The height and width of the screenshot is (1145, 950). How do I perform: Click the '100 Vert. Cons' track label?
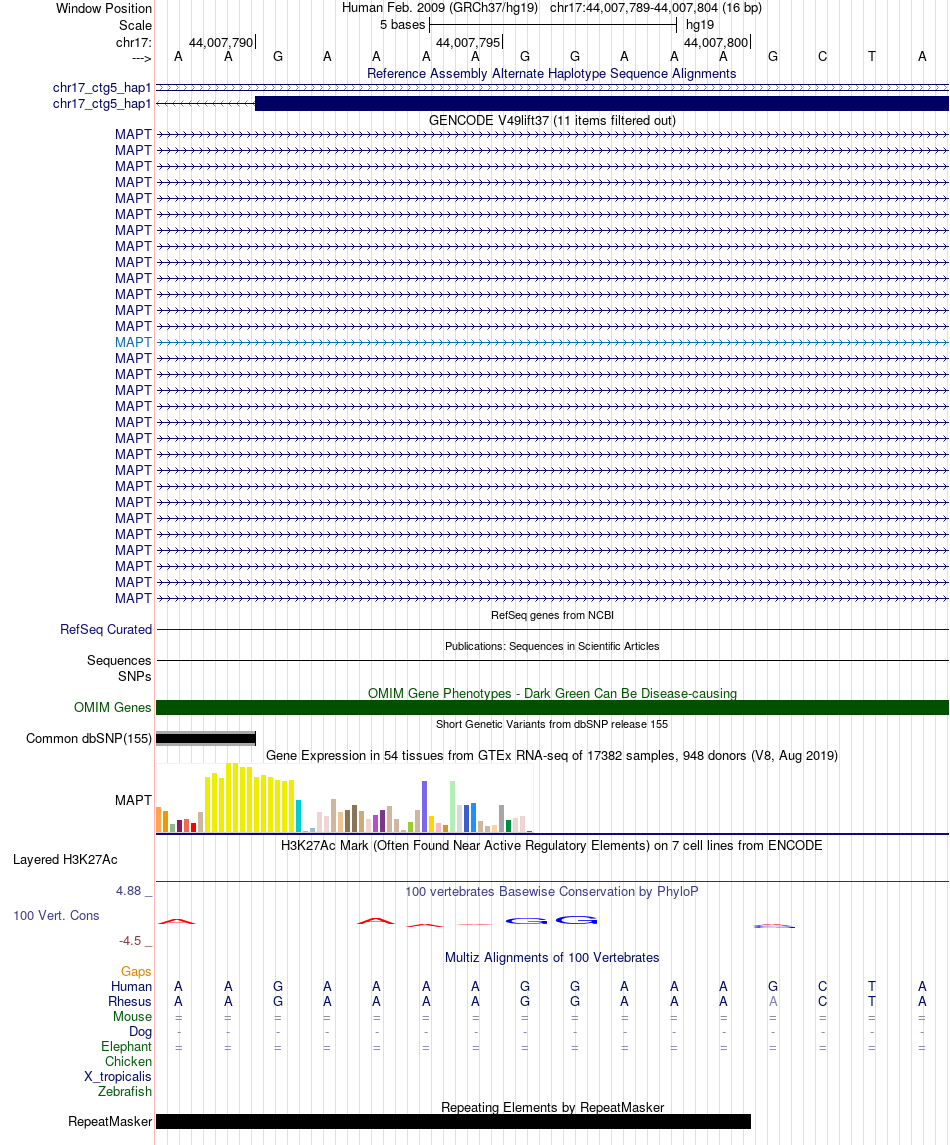point(56,916)
